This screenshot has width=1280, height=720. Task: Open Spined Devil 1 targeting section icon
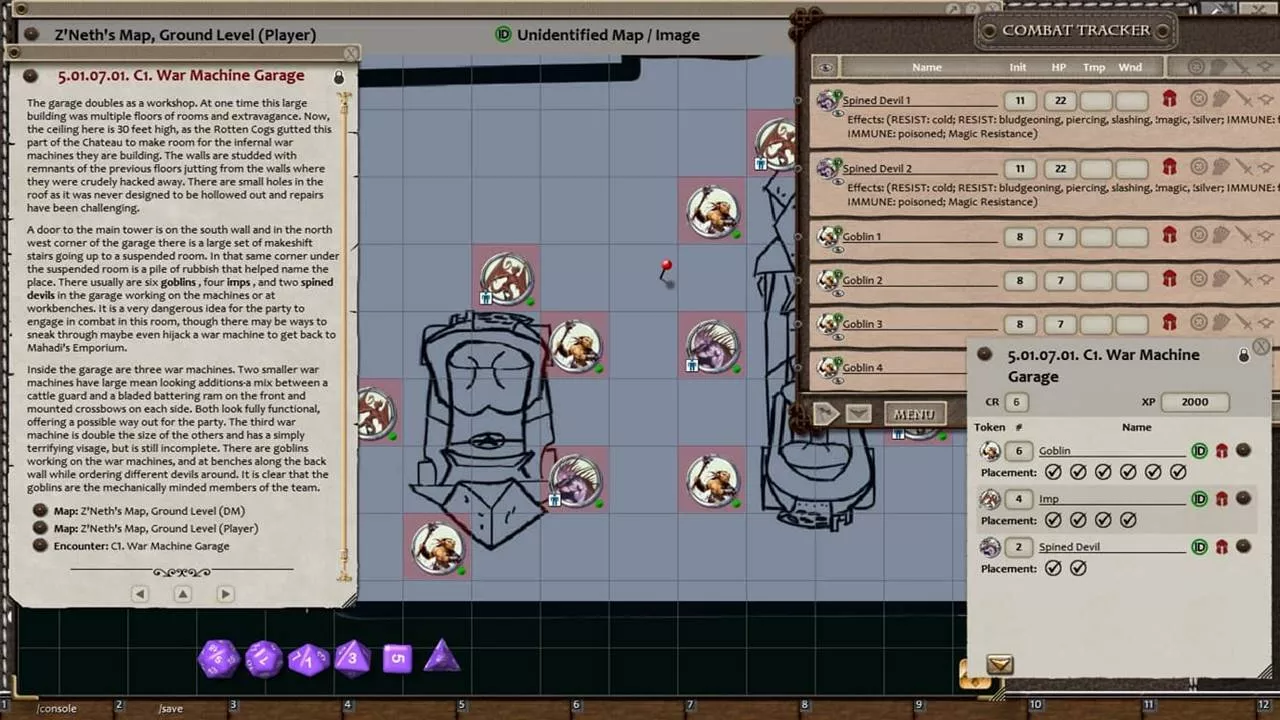point(1197,99)
